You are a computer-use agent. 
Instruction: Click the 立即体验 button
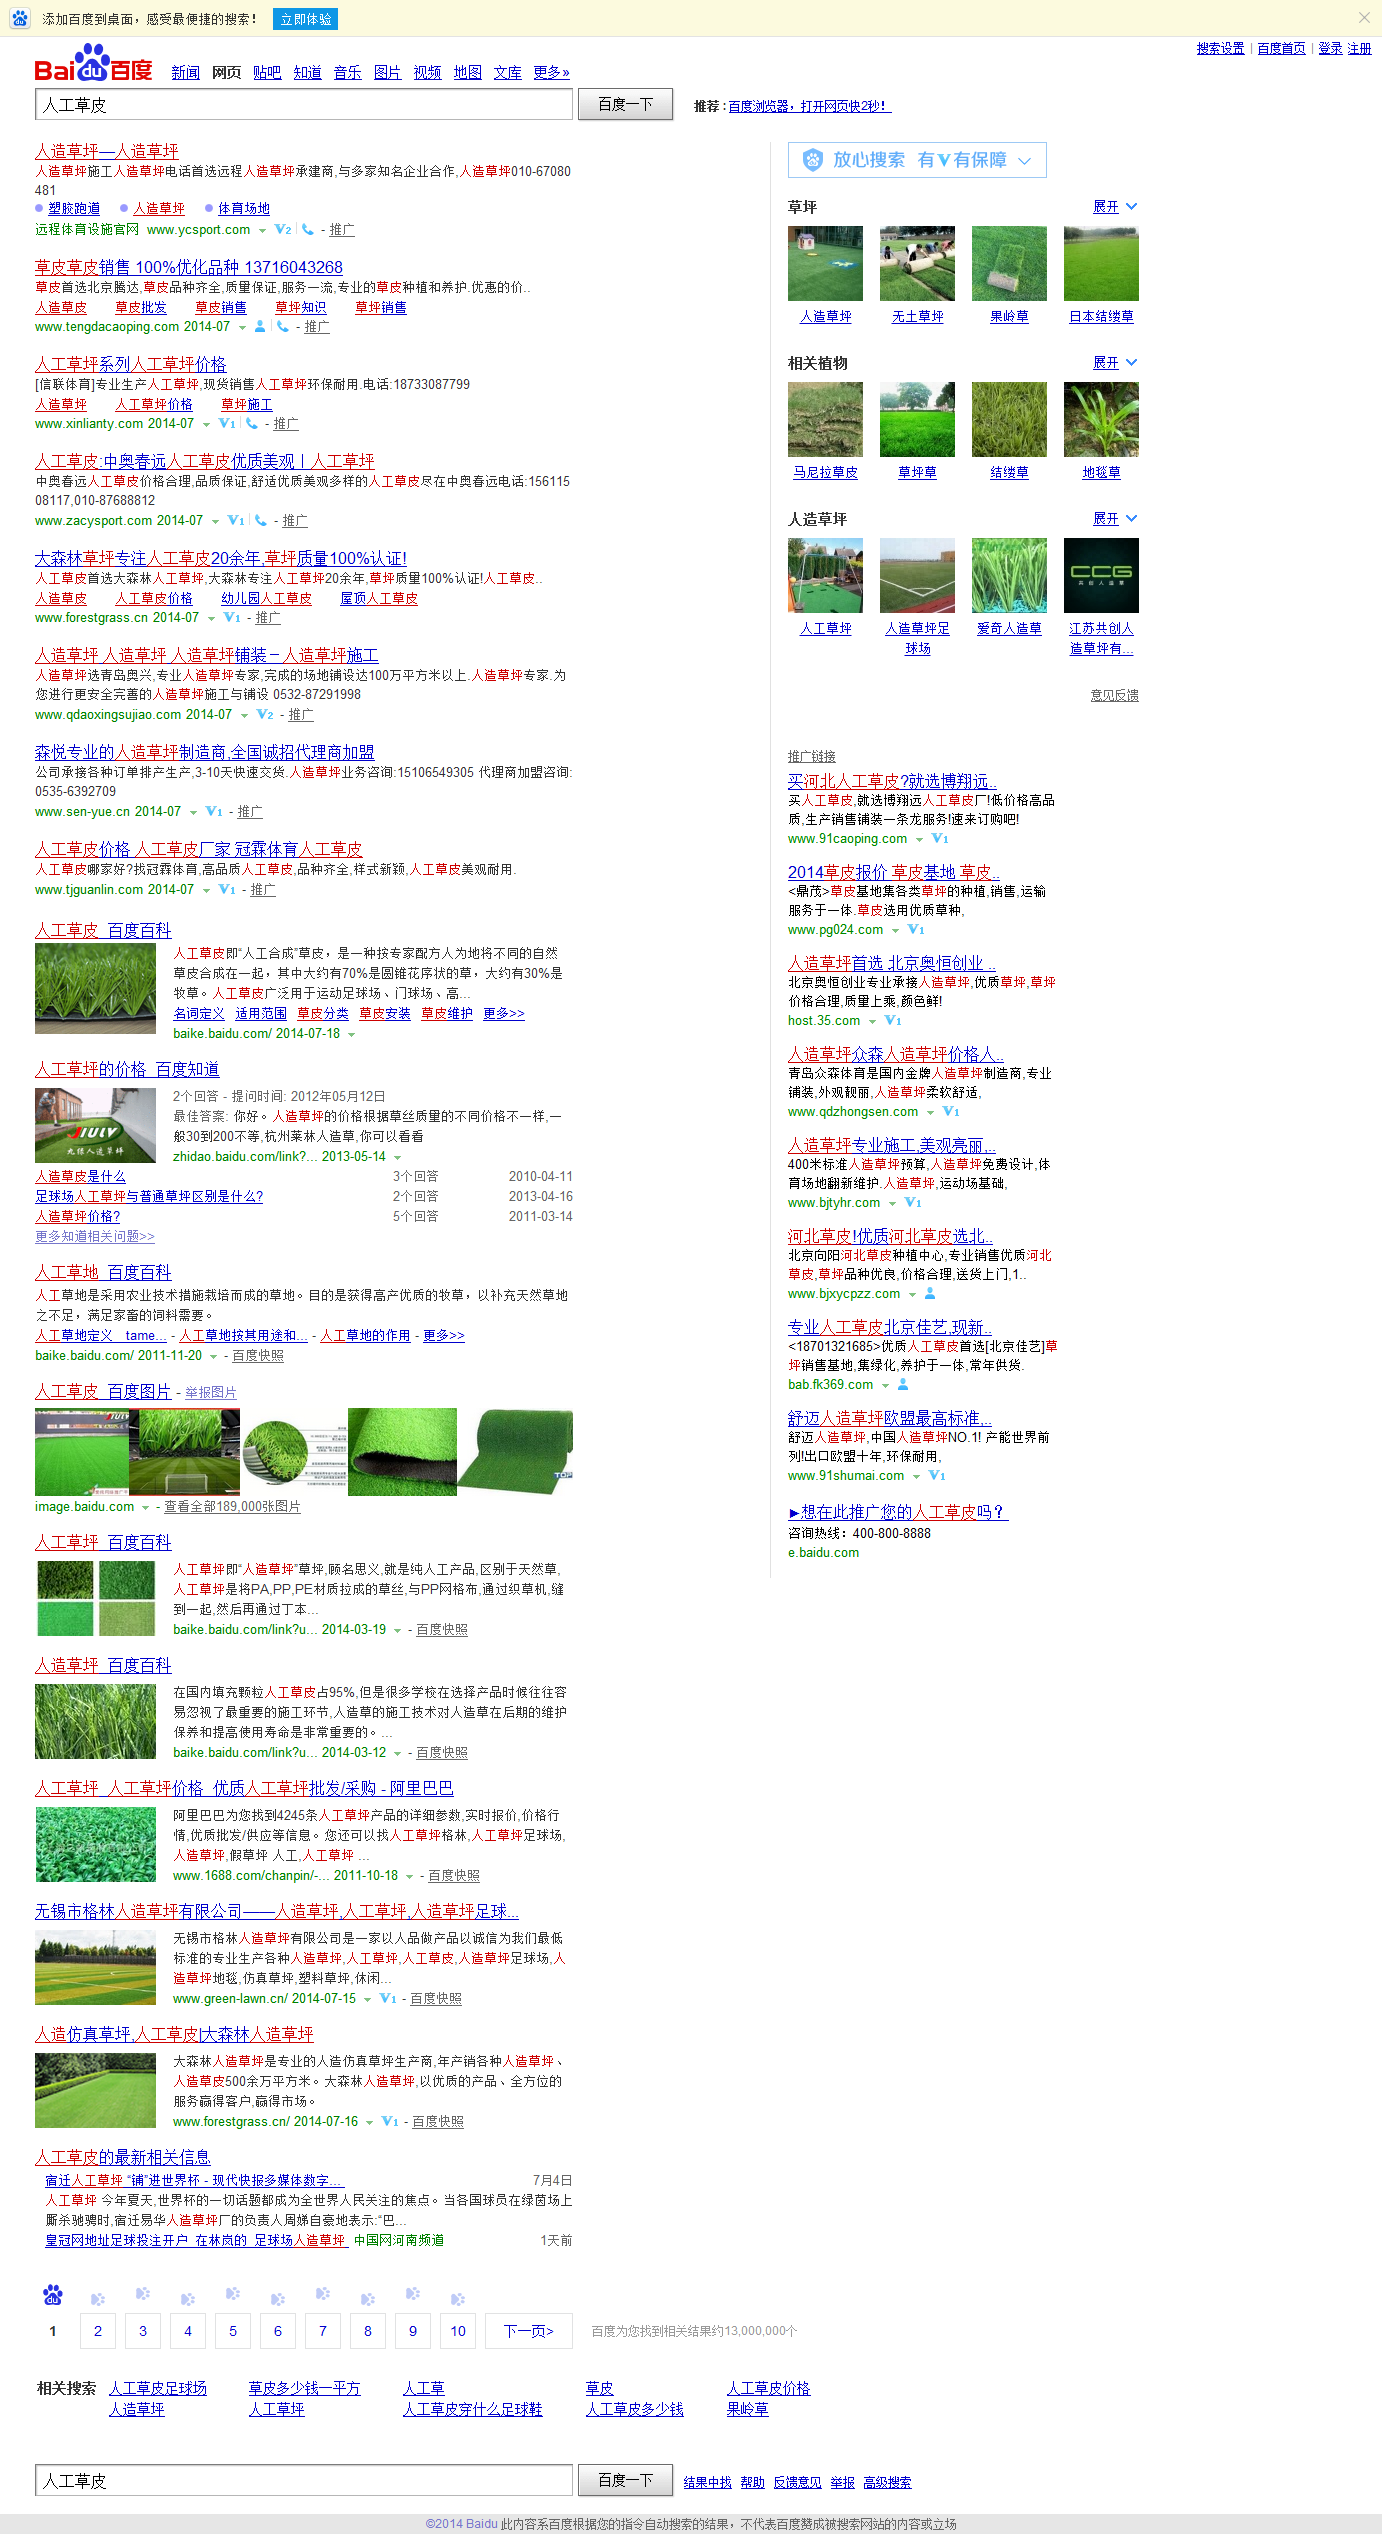[306, 19]
